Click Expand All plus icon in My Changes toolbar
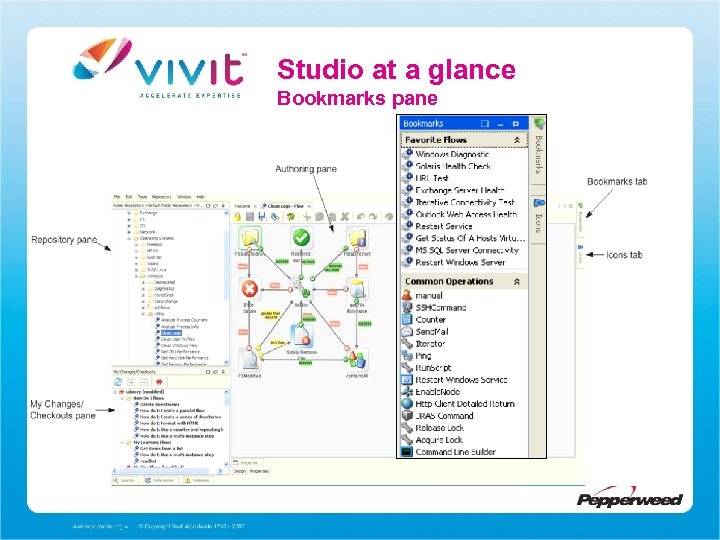The width and height of the screenshot is (720, 540). (x=131, y=382)
